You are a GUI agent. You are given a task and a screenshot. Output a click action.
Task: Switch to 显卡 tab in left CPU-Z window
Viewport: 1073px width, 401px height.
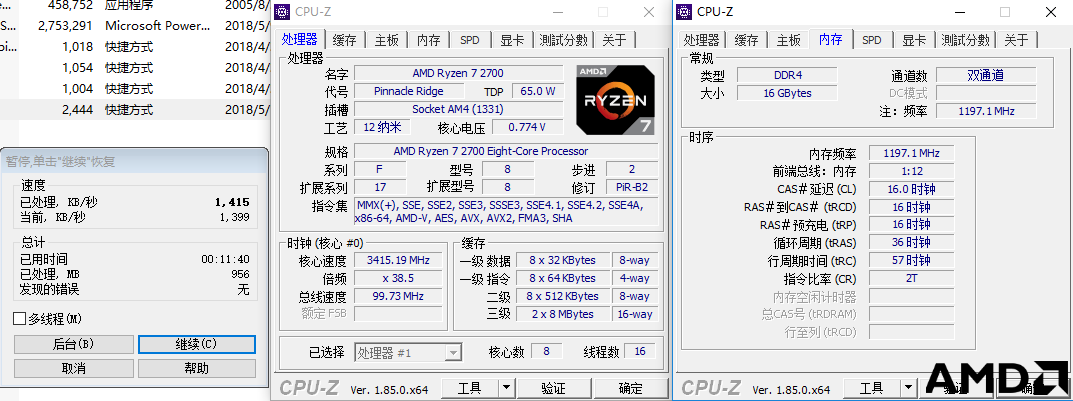pos(512,40)
